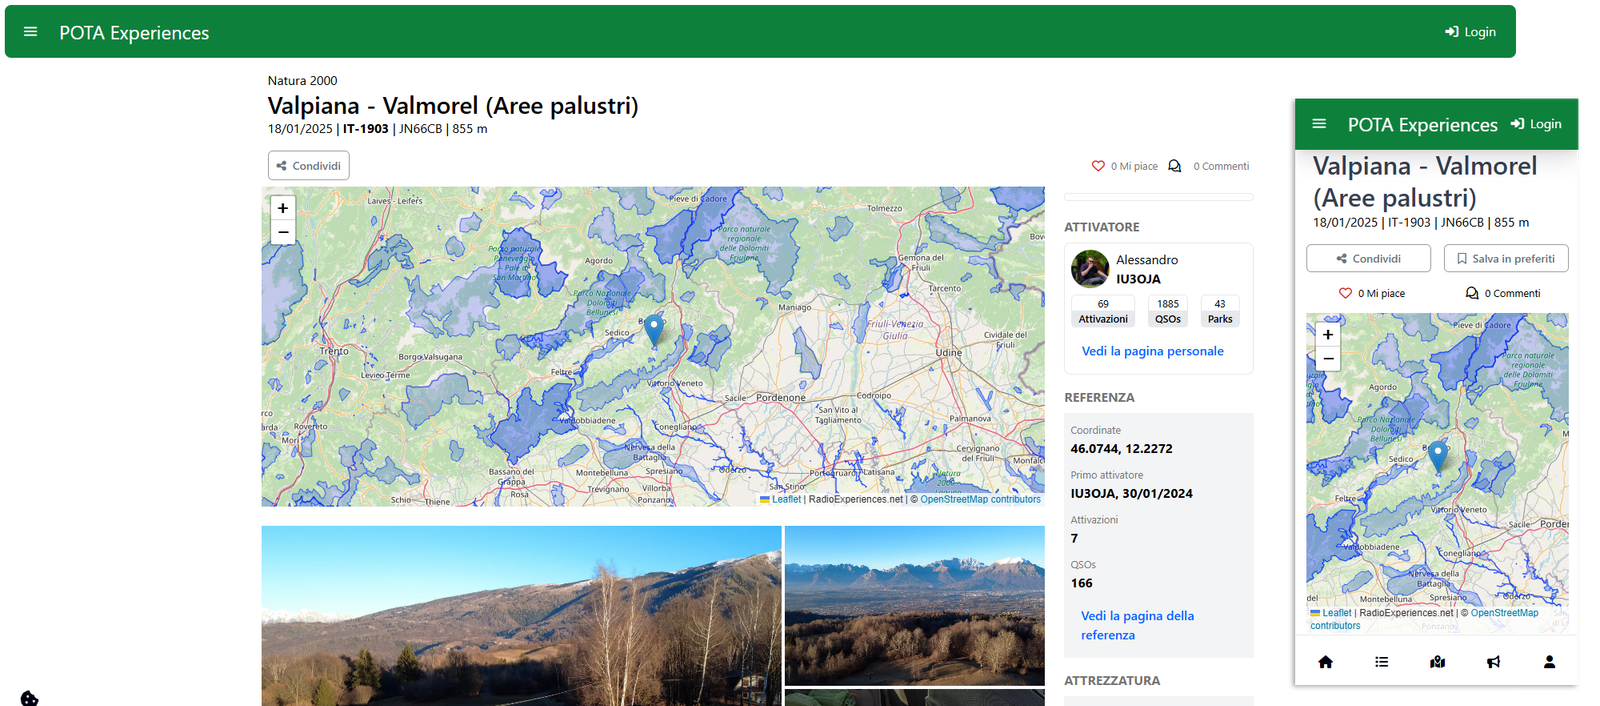
Task: Click Login in the main header
Action: (x=1470, y=32)
